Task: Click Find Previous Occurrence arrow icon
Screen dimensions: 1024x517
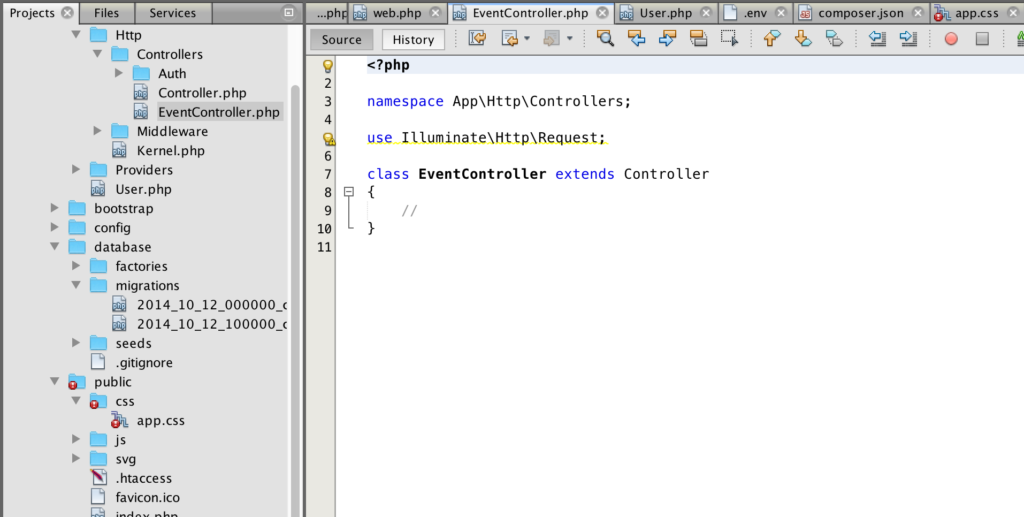Action: (x=636, y=39)
